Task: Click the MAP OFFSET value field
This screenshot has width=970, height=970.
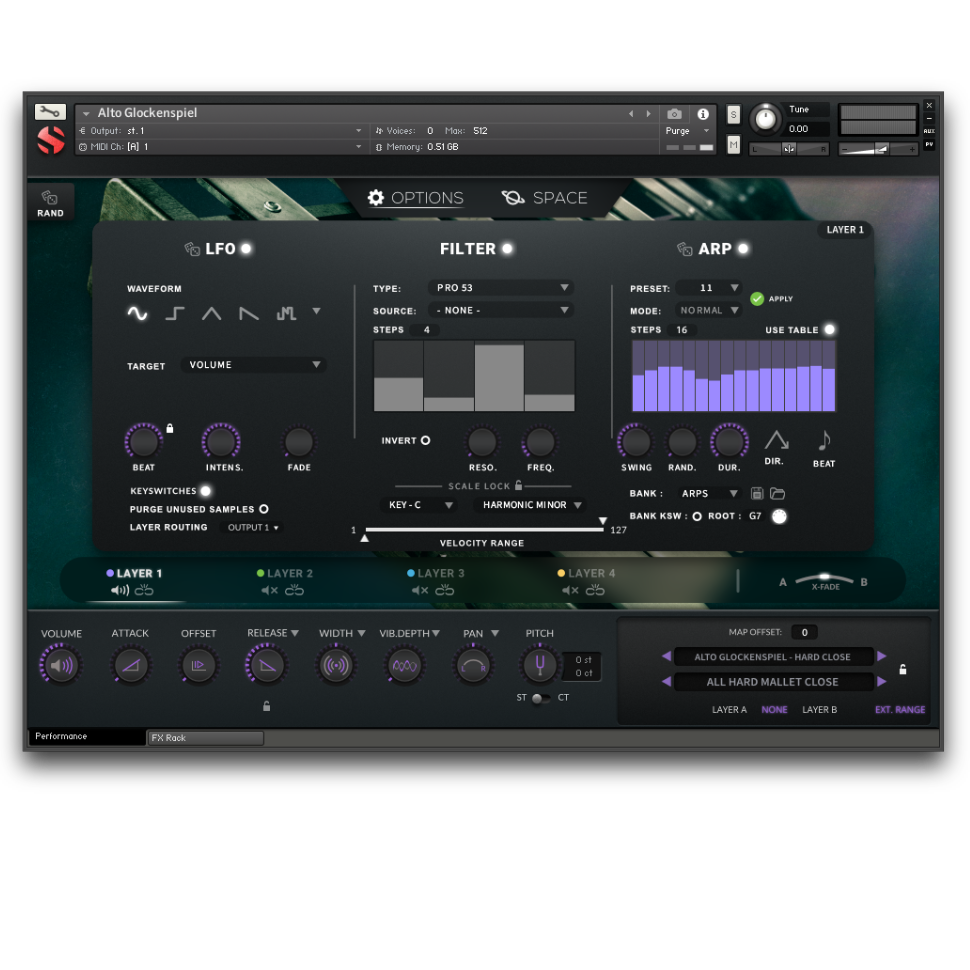Action: click(x=804, y=631)
